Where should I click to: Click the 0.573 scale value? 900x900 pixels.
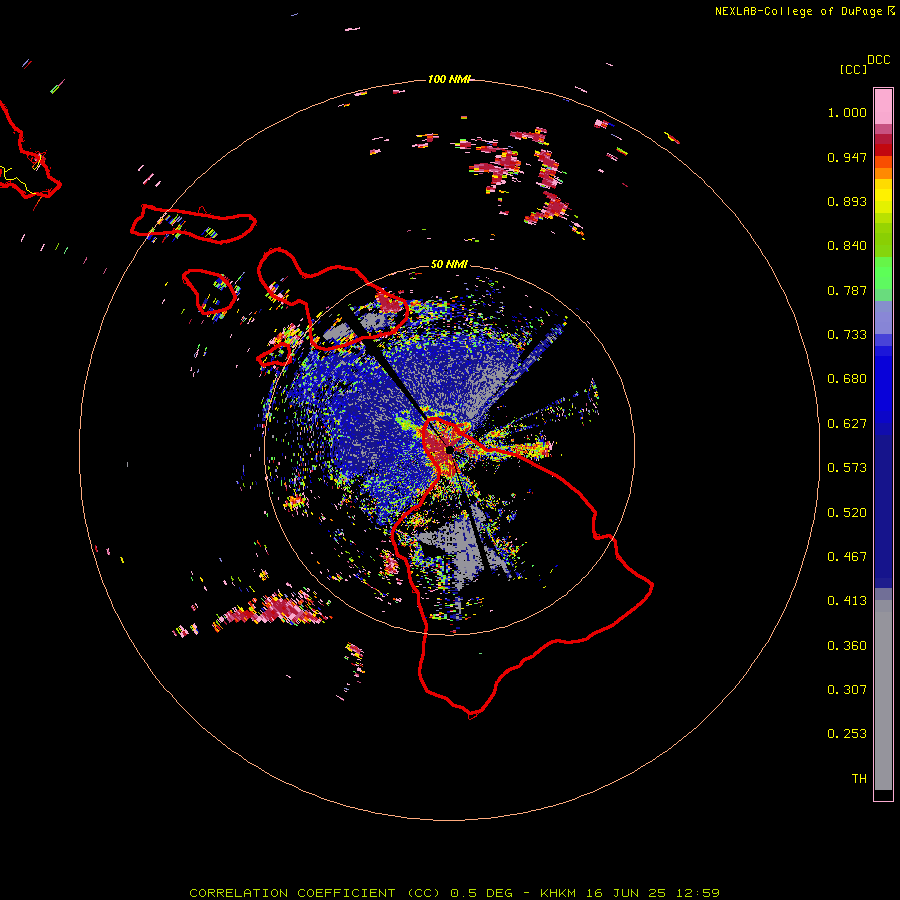847,468
